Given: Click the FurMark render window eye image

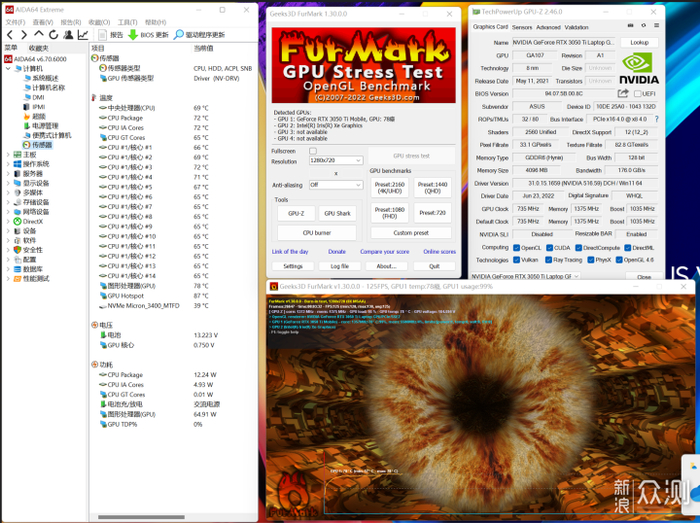Looking at the screenshot, I should [x=480, y=406].
